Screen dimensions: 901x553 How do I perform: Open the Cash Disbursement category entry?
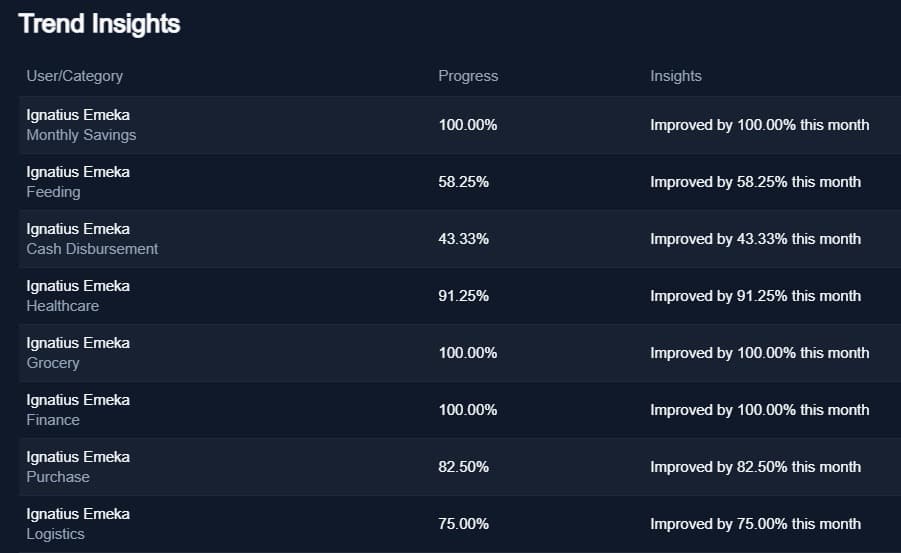pos(92,249)
